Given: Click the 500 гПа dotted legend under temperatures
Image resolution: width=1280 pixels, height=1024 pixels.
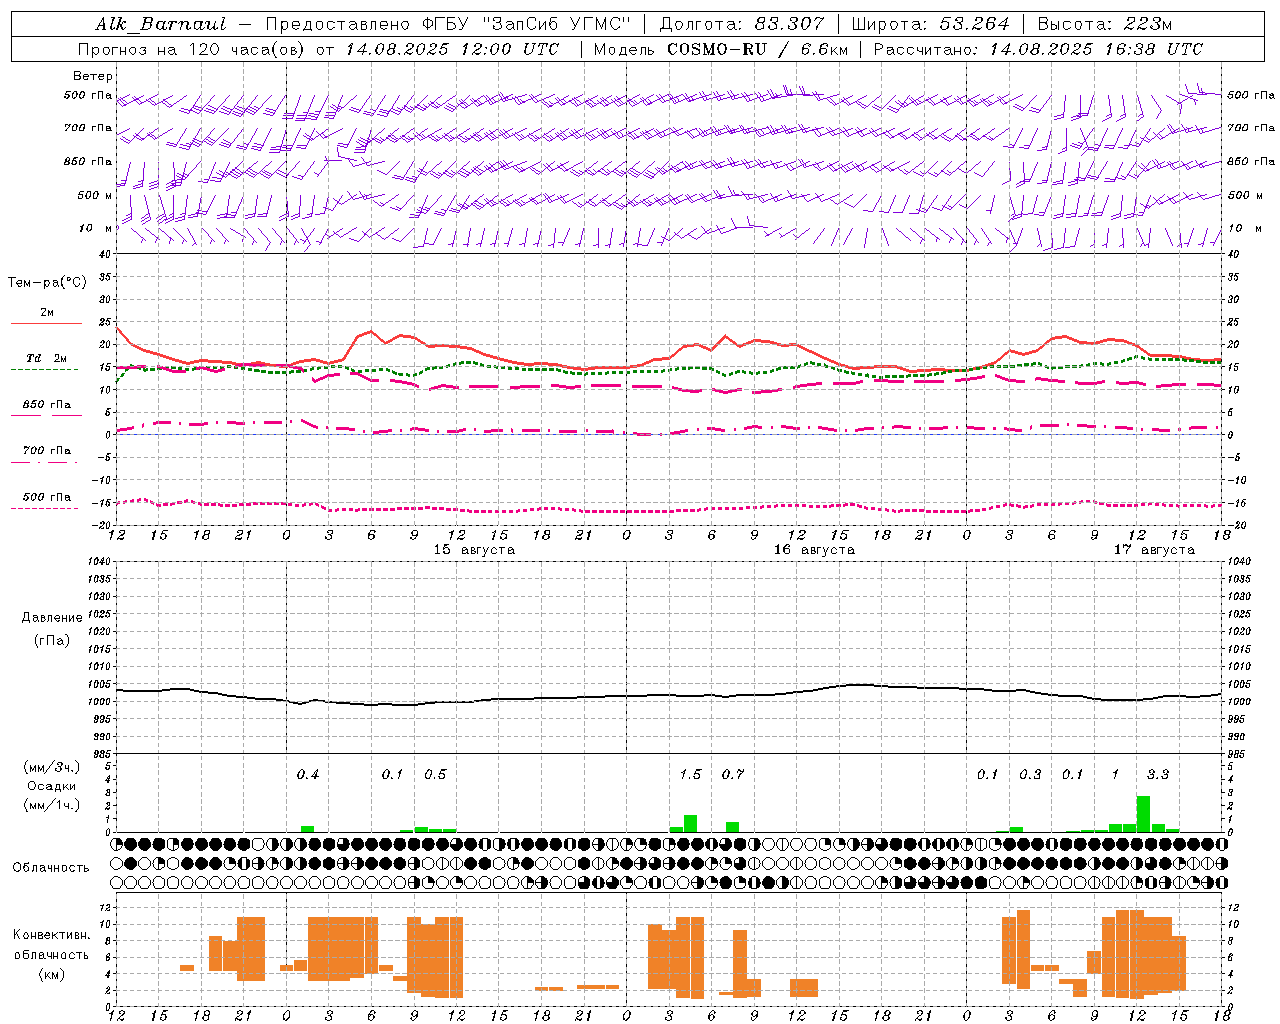Looking at the screenshot, I should [x=47, y=497].
